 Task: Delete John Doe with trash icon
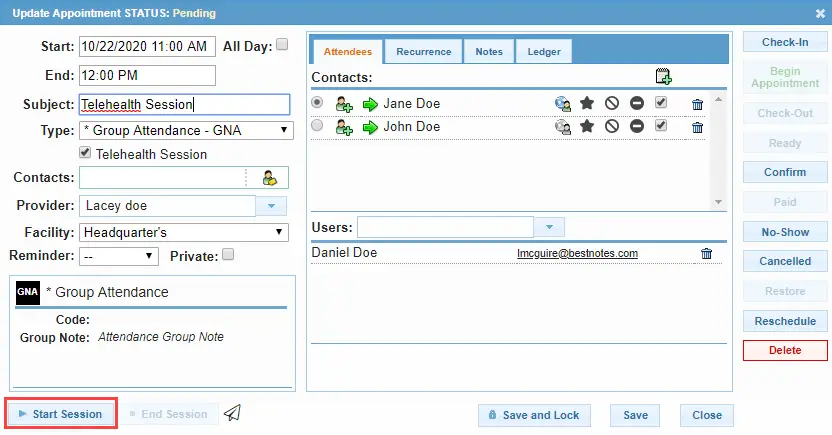[697, 128]
